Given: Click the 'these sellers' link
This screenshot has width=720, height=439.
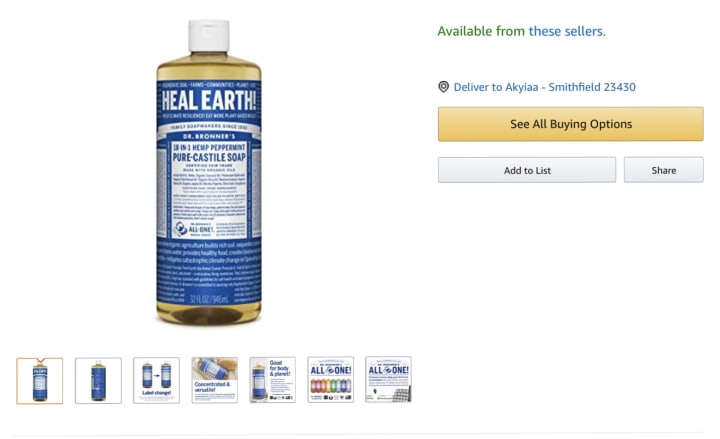Looking at the screenshot, I should point(567,31).
